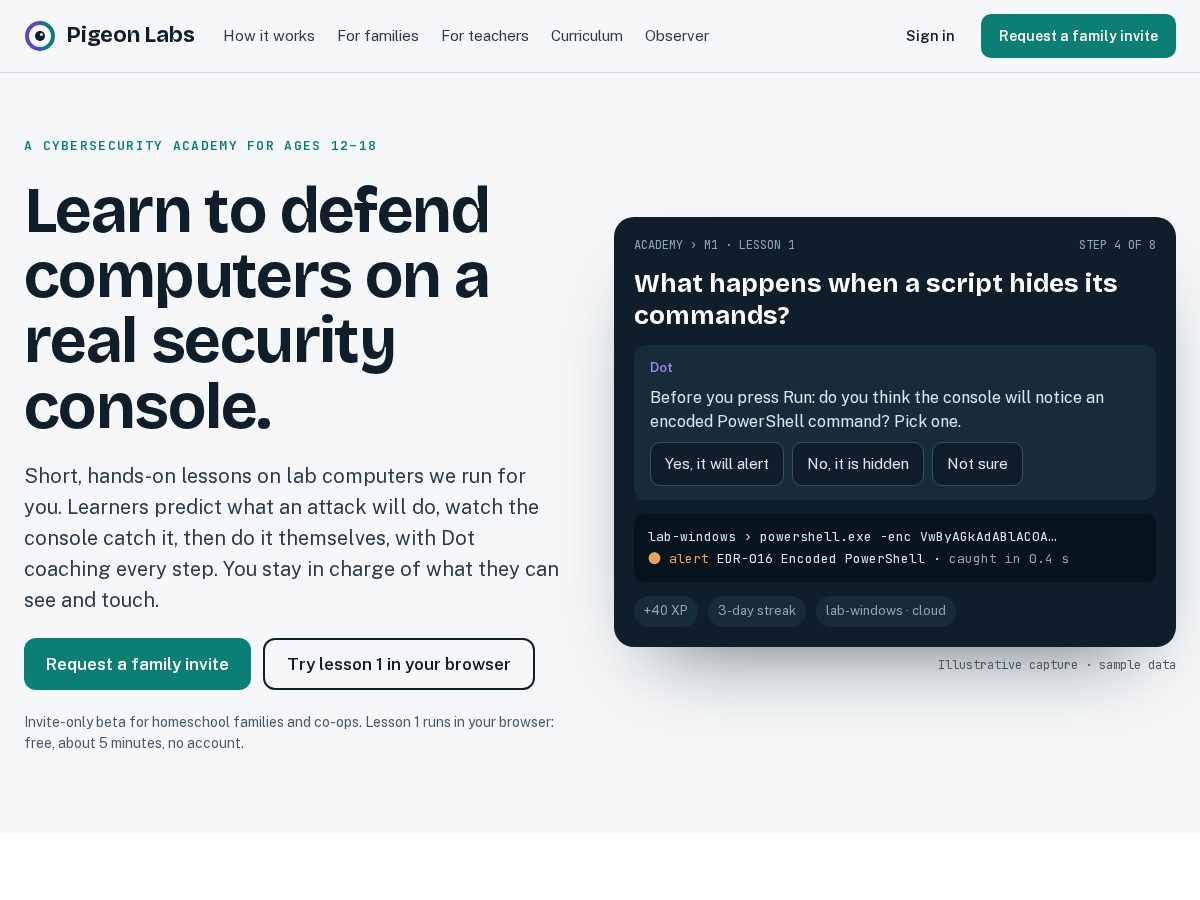Click the 'STEP 4 OF 8' indicator
Image resolution: width=1200 pixels, height=900 pixels.
click(1117, 245)
